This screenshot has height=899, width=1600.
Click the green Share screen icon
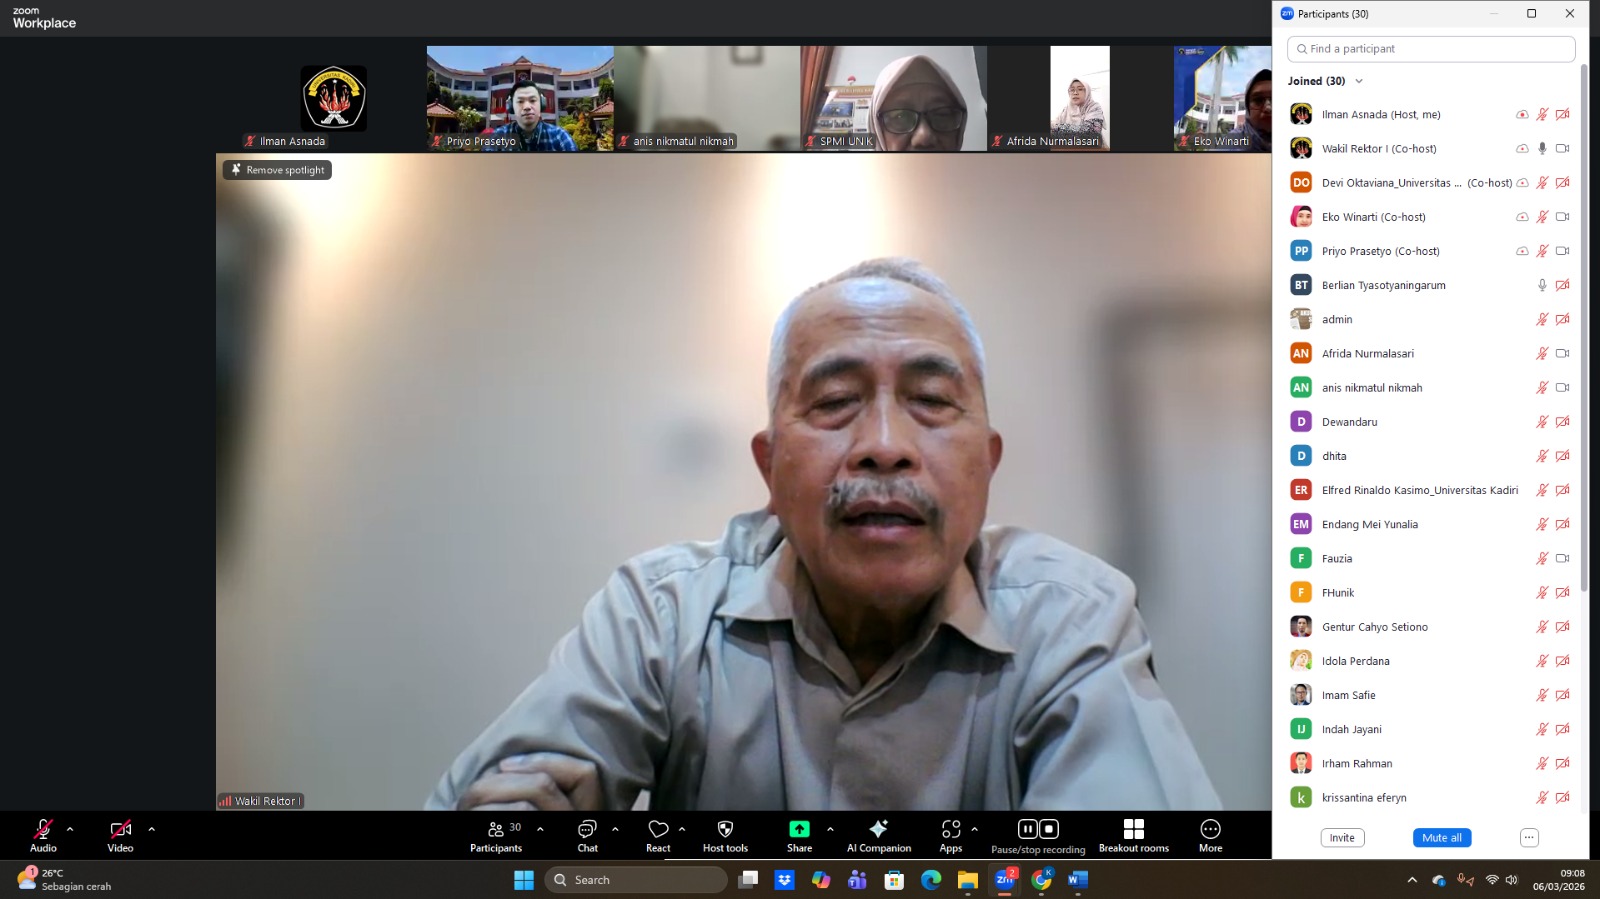799,830
